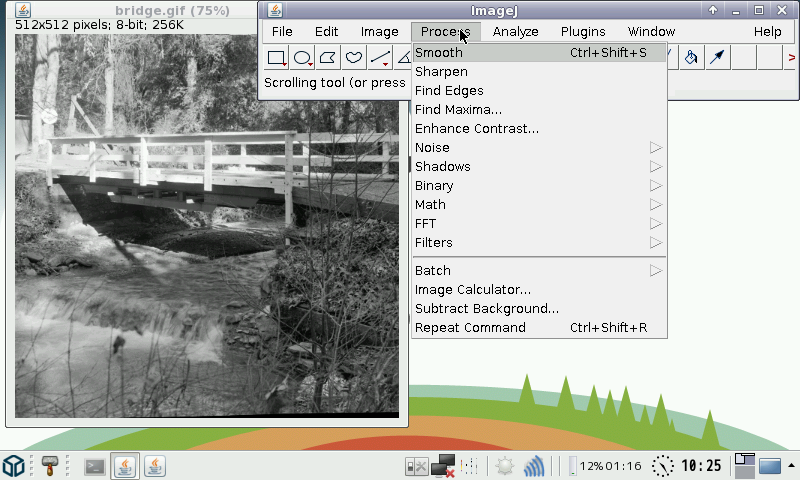This screenshot has width=800, height=480.
Task: Open the power settings tray icon
Action: (416, 466)
